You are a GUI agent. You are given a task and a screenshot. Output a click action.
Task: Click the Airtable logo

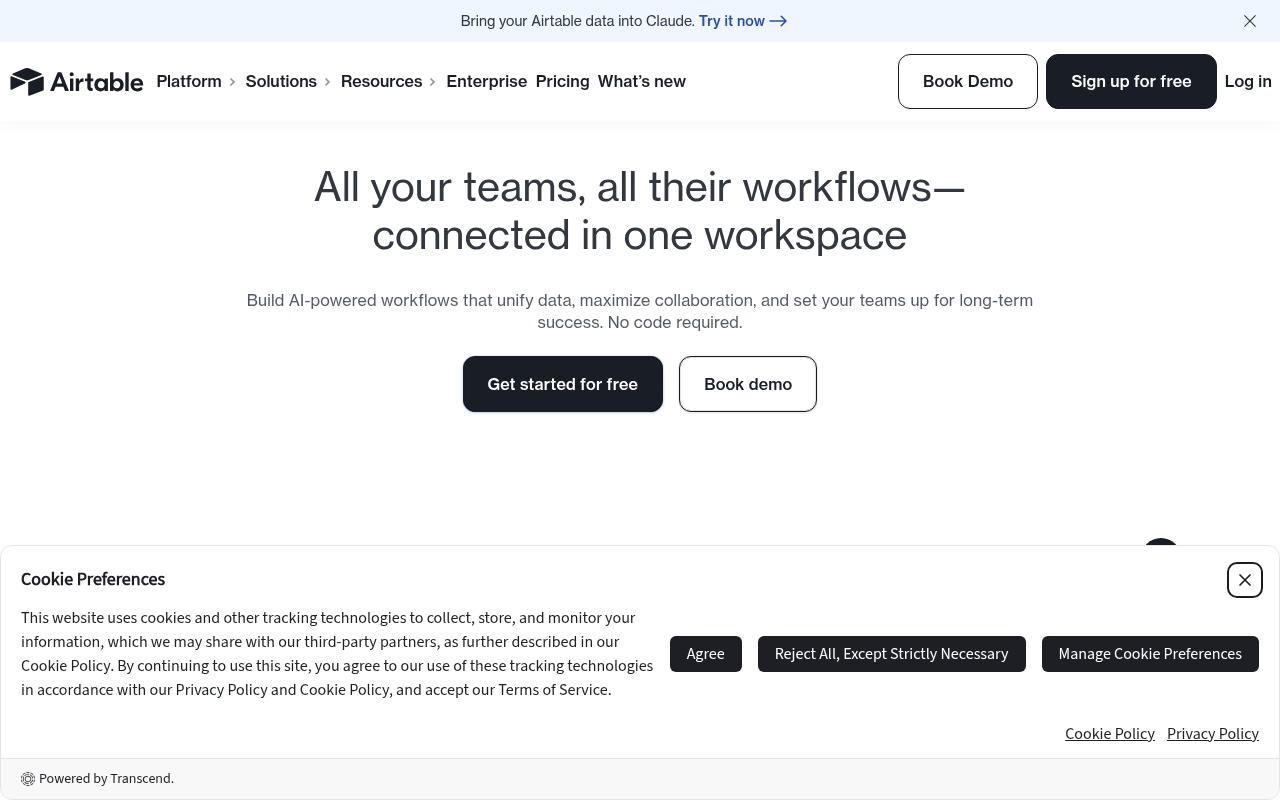point(77,81)
